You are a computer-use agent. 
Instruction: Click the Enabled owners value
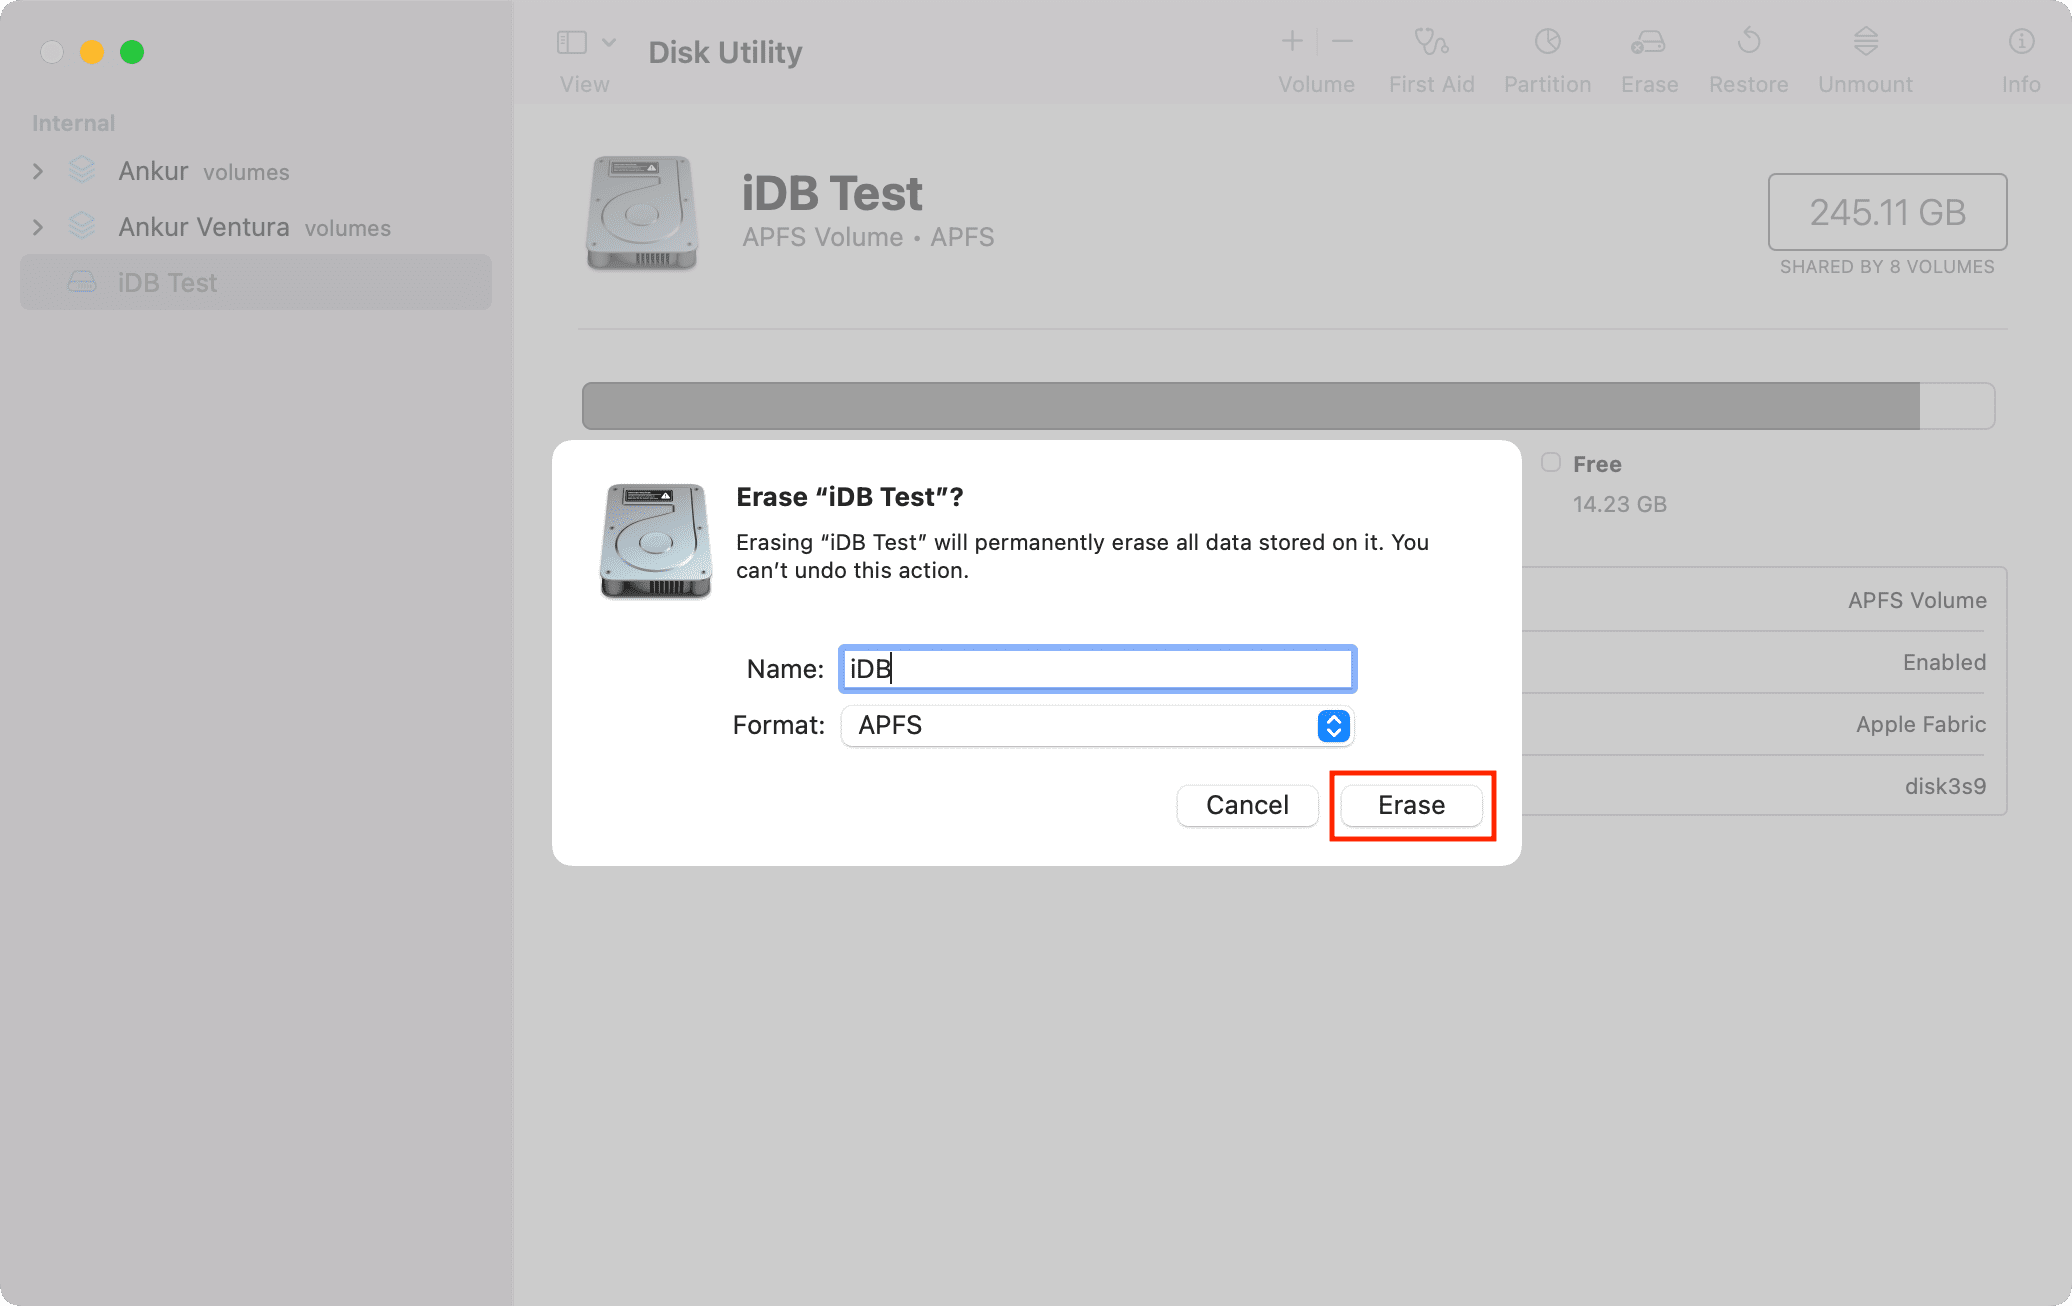pyautogui.click(x=1944, y=662)
